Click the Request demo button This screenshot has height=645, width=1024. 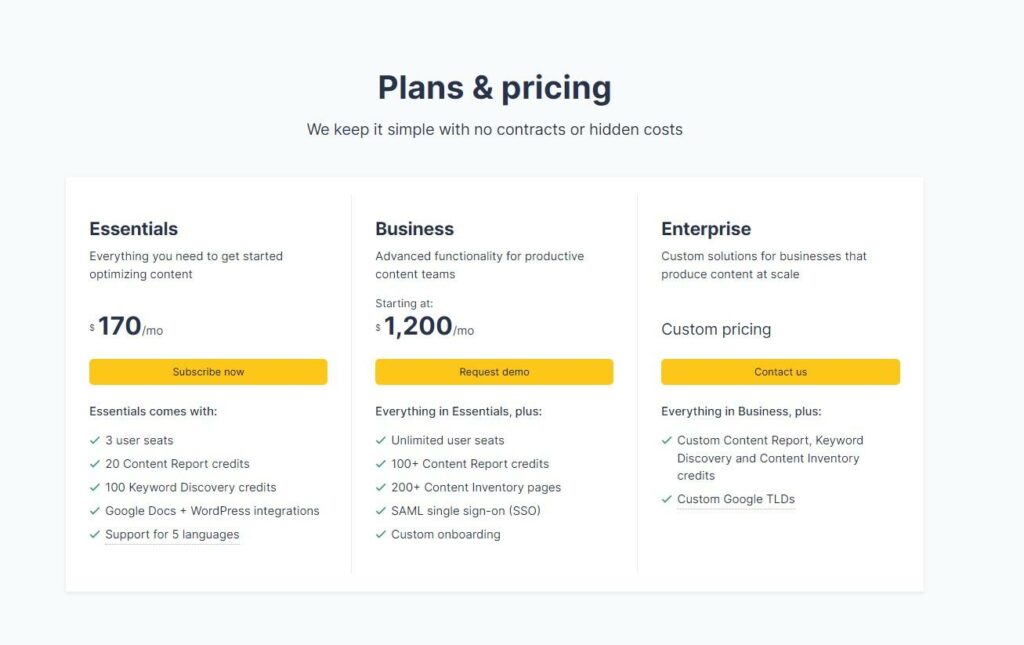tap(494, 371)
